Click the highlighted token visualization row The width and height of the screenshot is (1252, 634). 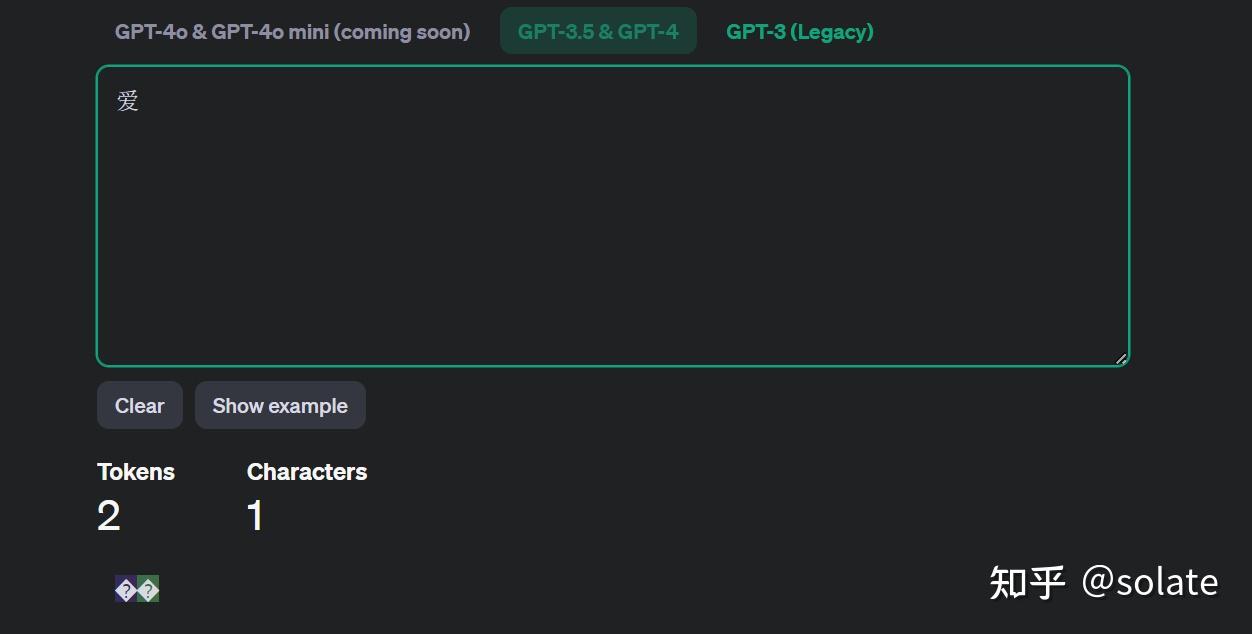click(x=136, y=589)
